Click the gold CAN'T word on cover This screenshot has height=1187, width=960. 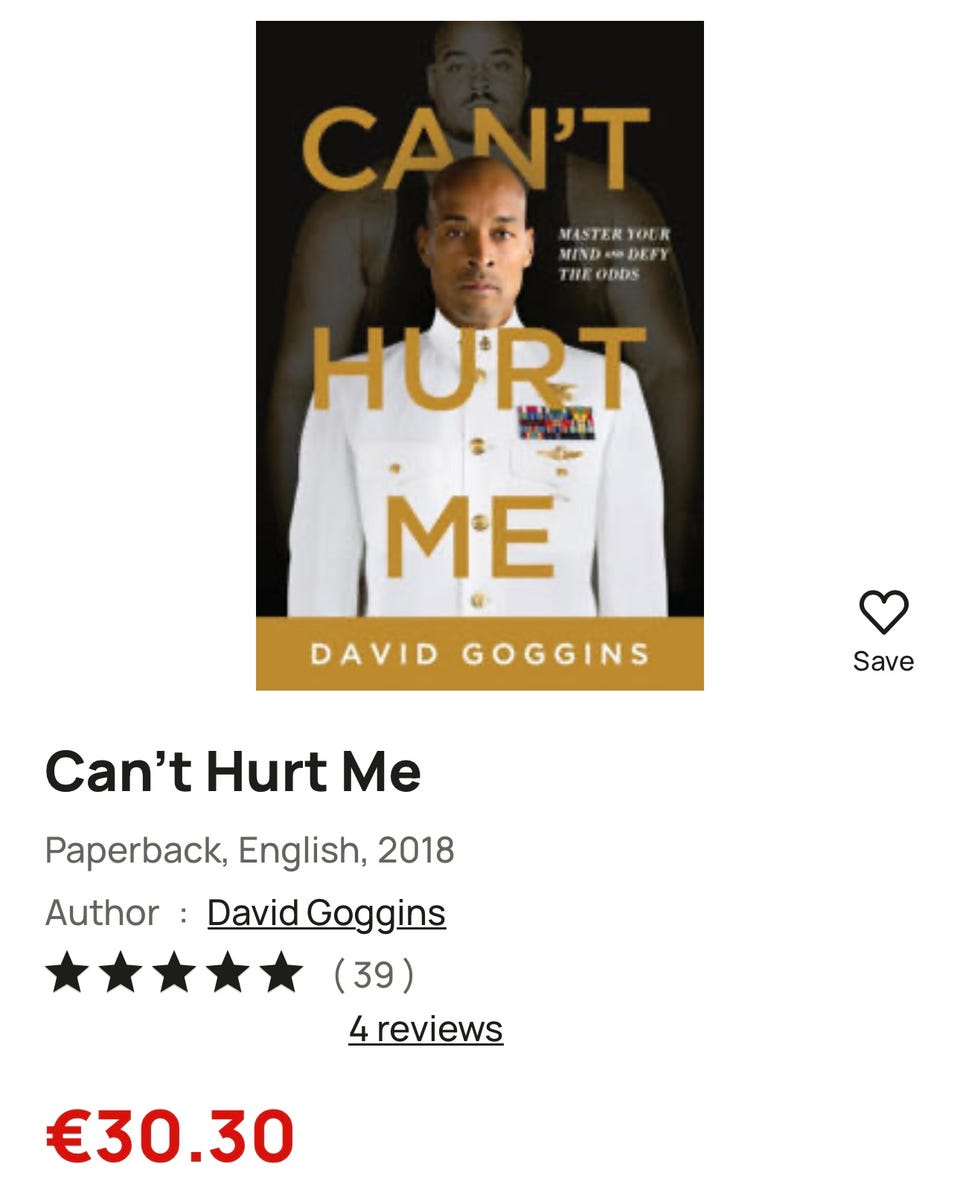[476, 148]
